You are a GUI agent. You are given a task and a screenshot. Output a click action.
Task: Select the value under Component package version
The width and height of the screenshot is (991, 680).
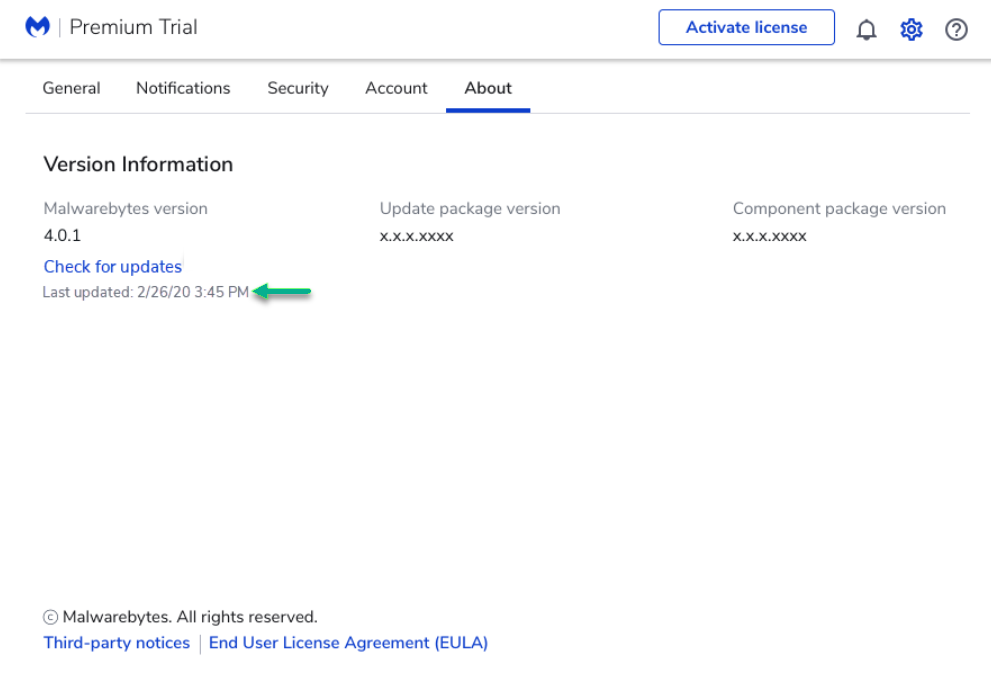click(x=769, y=236)
